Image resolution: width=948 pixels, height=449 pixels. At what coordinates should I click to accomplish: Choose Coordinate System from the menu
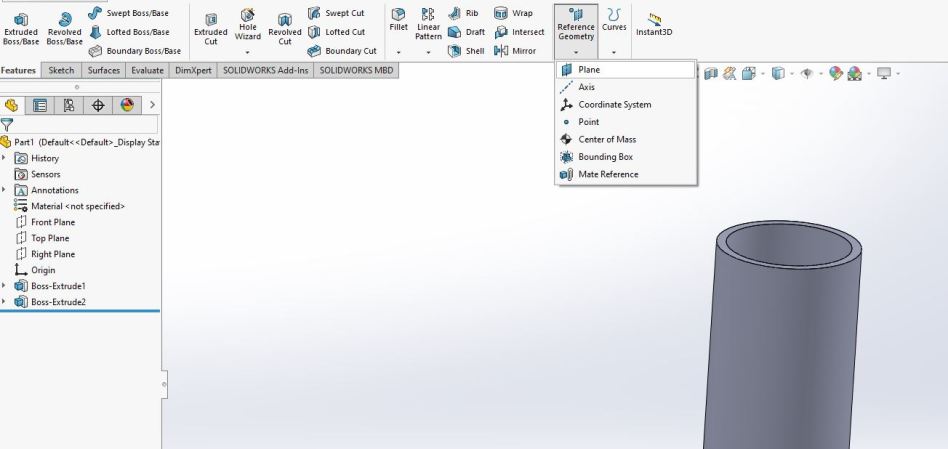click(614, 105)
